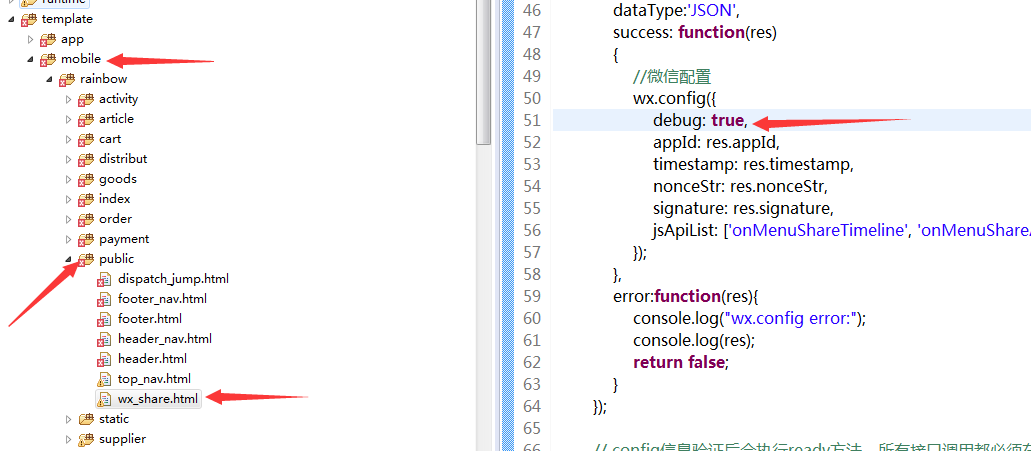
Task: Click the mobile package icon
Action: (x=48, y=59)
